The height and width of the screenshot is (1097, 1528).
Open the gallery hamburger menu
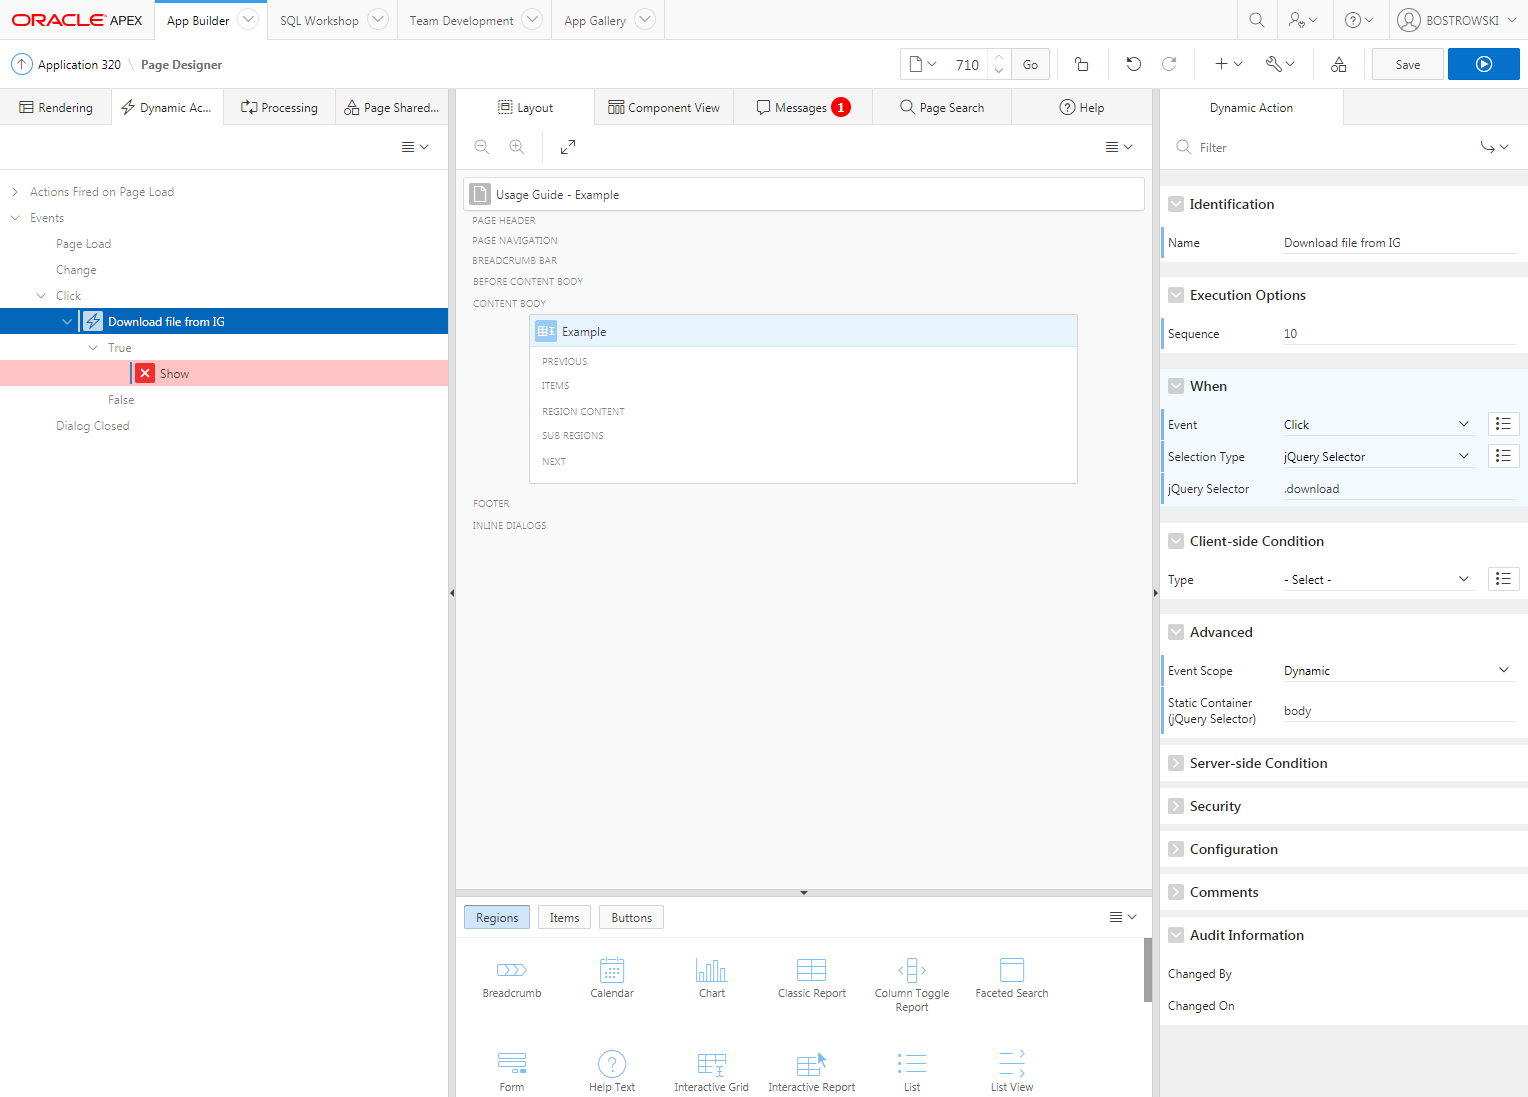(1123, 917)
